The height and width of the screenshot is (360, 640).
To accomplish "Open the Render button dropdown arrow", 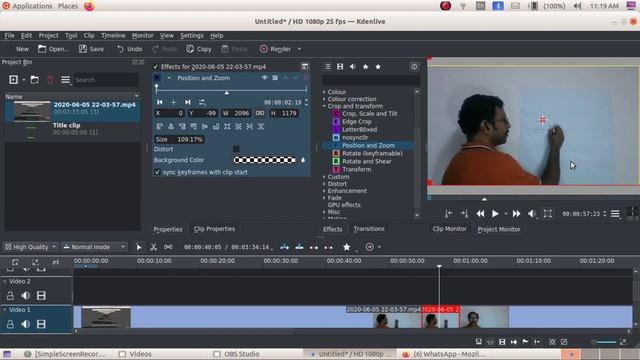I will (x=299, y=49).
